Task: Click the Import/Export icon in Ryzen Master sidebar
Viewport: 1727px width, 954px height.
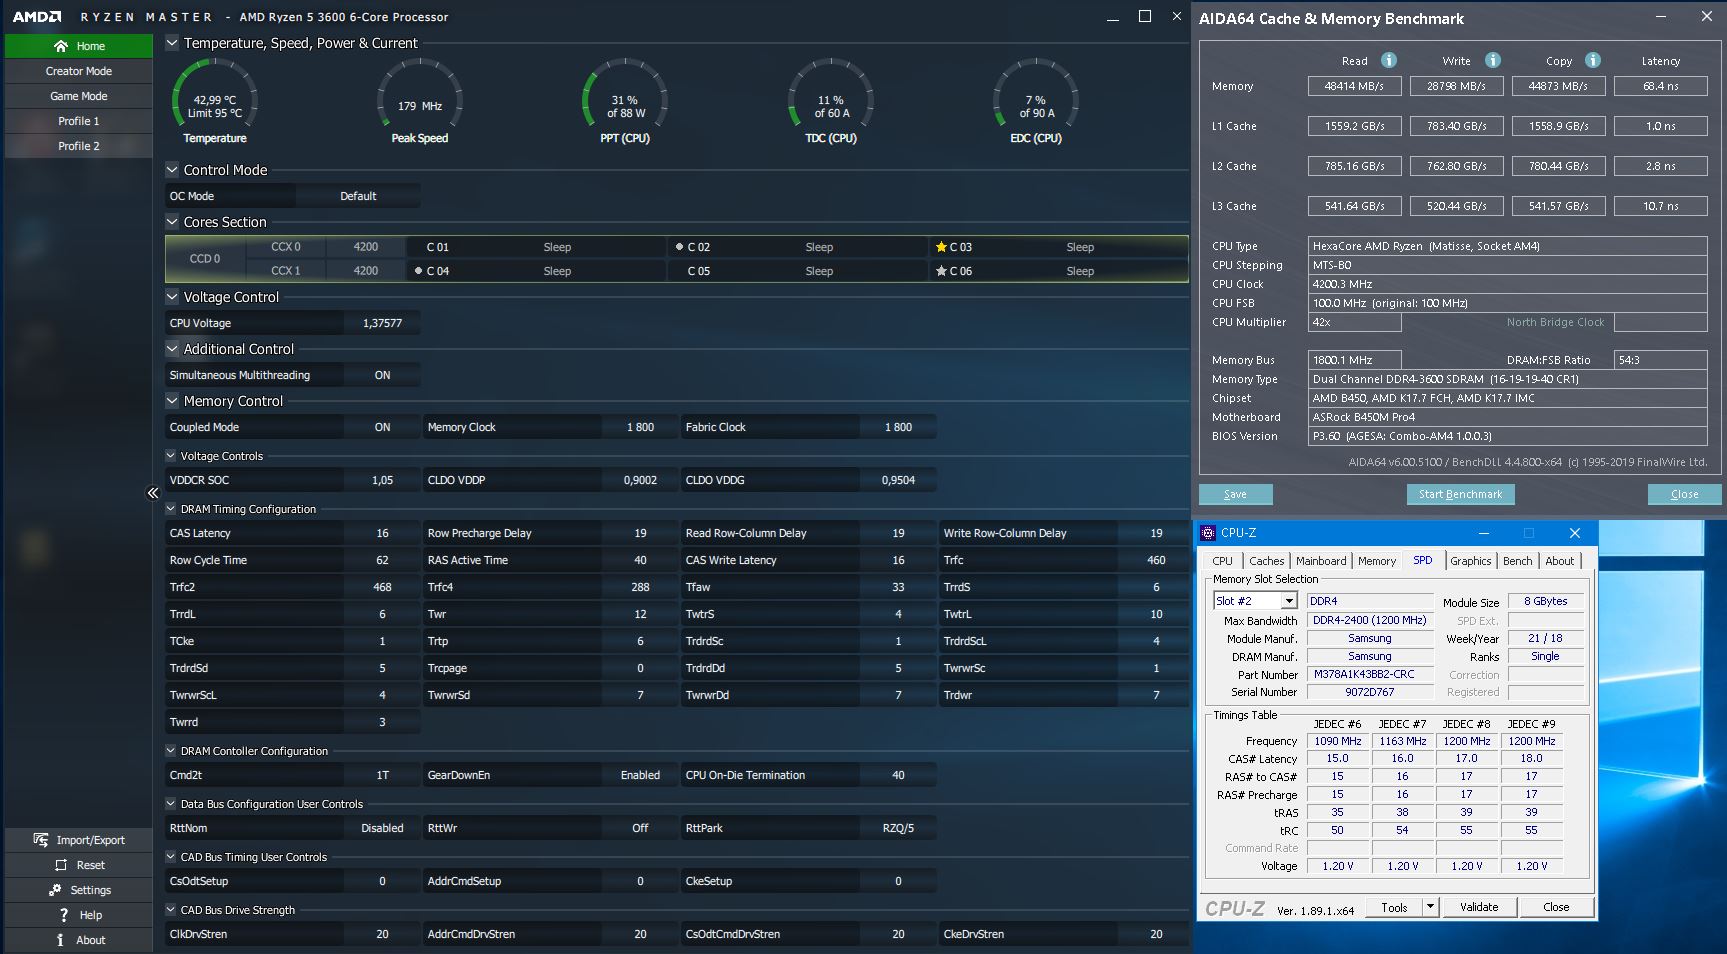Action: pos(41,840)
